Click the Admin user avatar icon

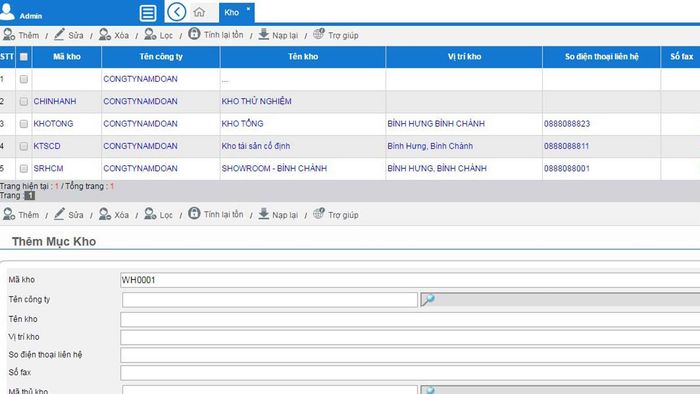coord(7,11)
